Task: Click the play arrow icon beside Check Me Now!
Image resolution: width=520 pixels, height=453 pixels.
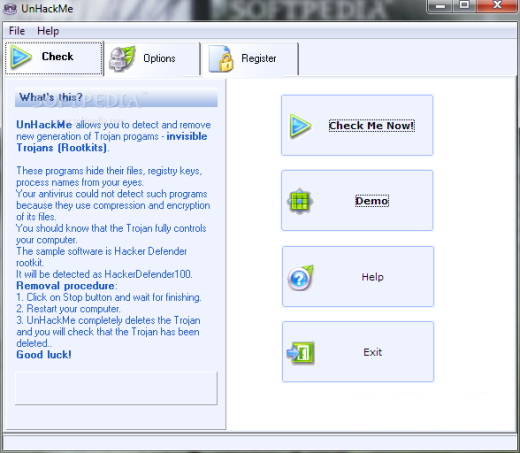Action: tap(300, 126)
